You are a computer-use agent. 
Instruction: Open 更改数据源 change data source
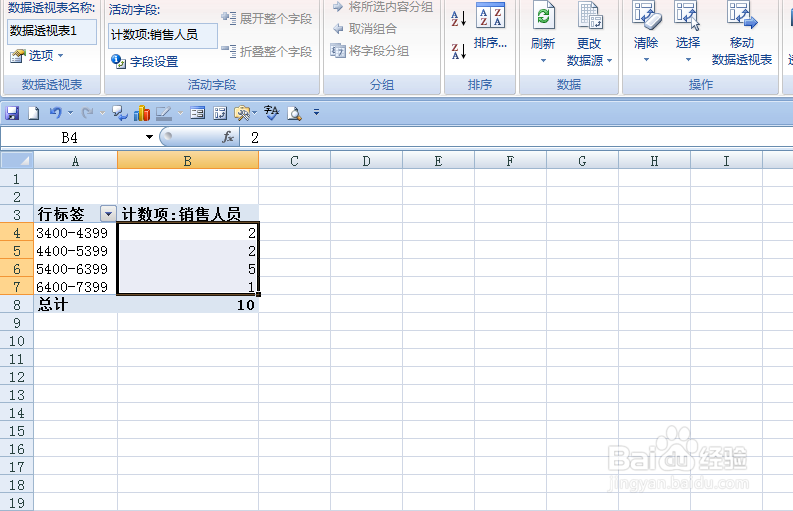point(589,34)
